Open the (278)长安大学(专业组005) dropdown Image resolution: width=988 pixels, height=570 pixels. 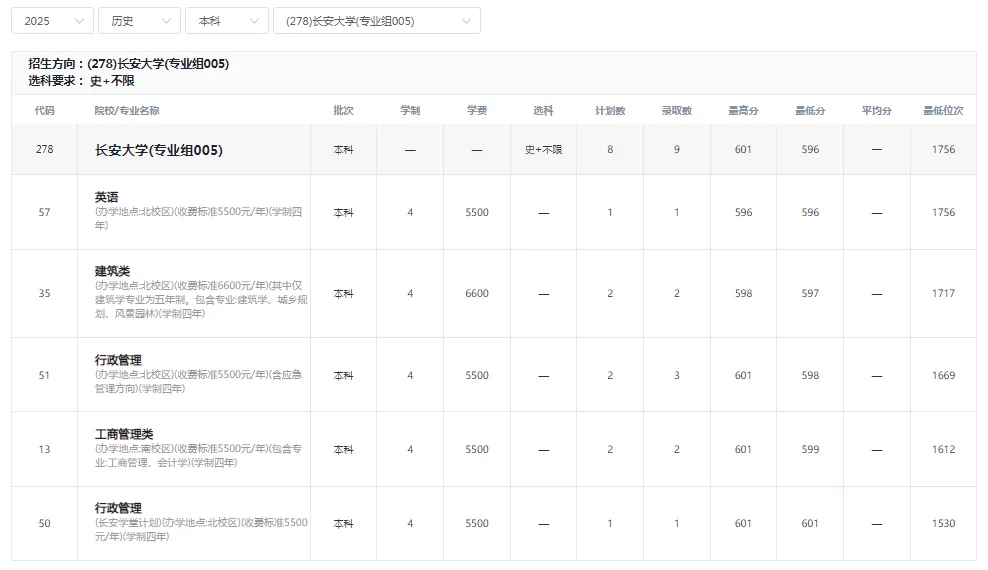click(377, 21)
